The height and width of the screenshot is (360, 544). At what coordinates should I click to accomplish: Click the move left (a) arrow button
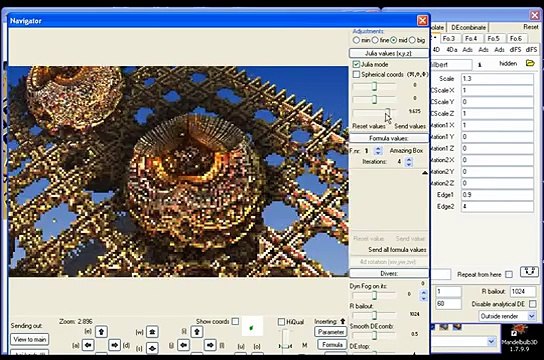[x=88, y=345]
